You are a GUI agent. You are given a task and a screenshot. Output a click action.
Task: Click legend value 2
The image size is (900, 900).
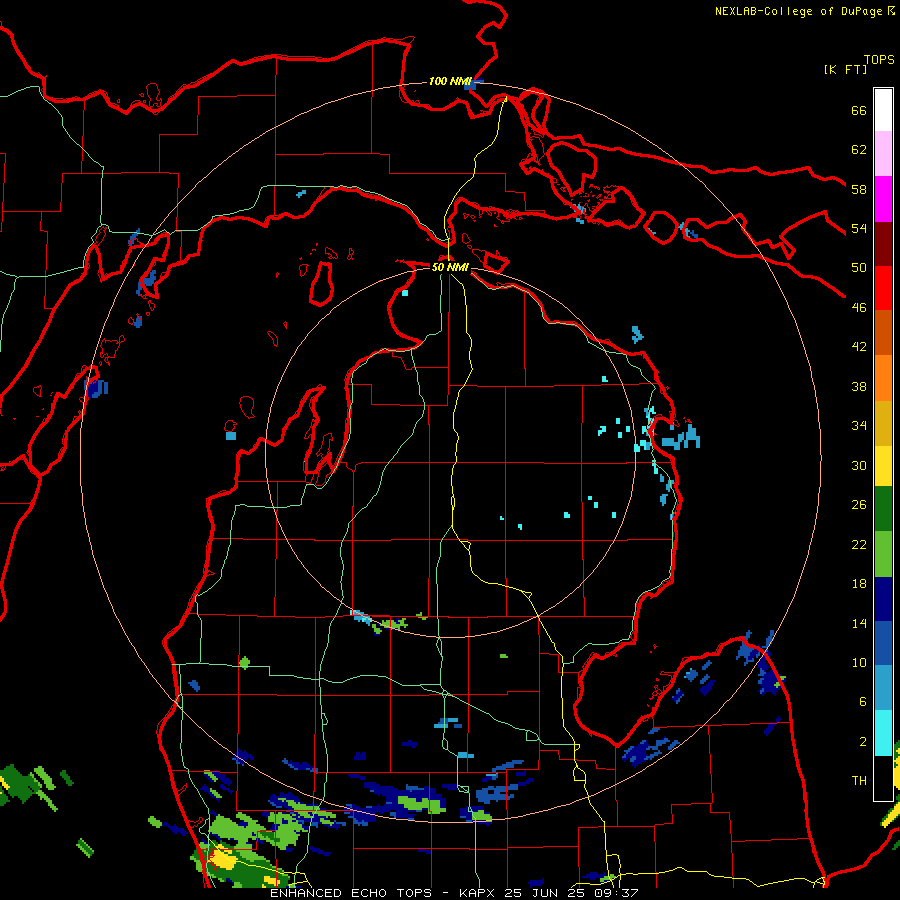click(862, 742)
